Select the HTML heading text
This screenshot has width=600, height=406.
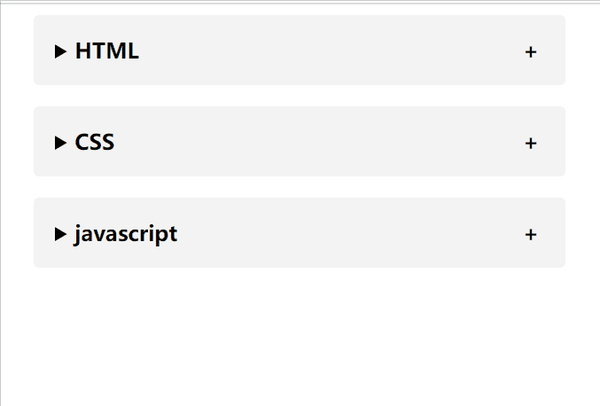click(107, 52)
